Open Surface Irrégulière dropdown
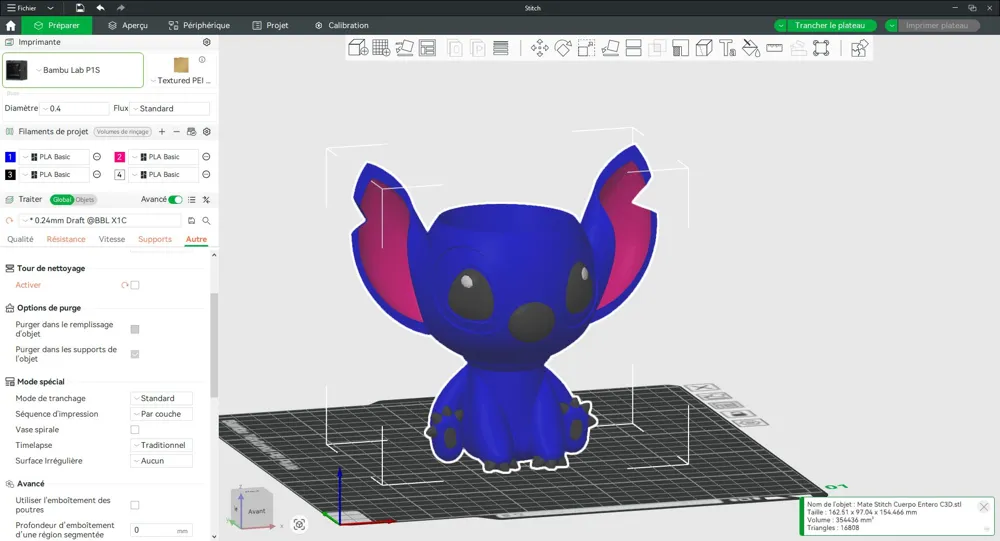The height and width of the screenshot is (541, 1000). (x=161, y=461)
